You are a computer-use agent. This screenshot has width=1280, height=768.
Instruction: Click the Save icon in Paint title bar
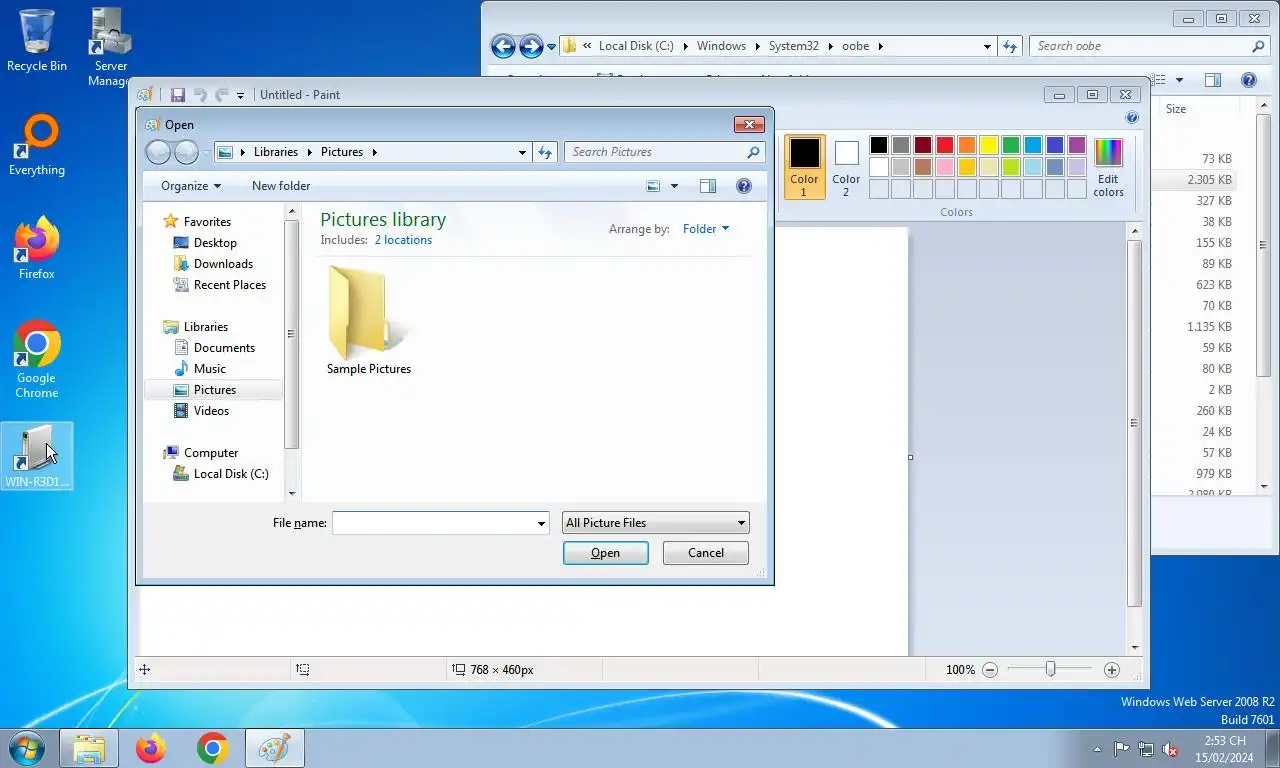(178, 95)
